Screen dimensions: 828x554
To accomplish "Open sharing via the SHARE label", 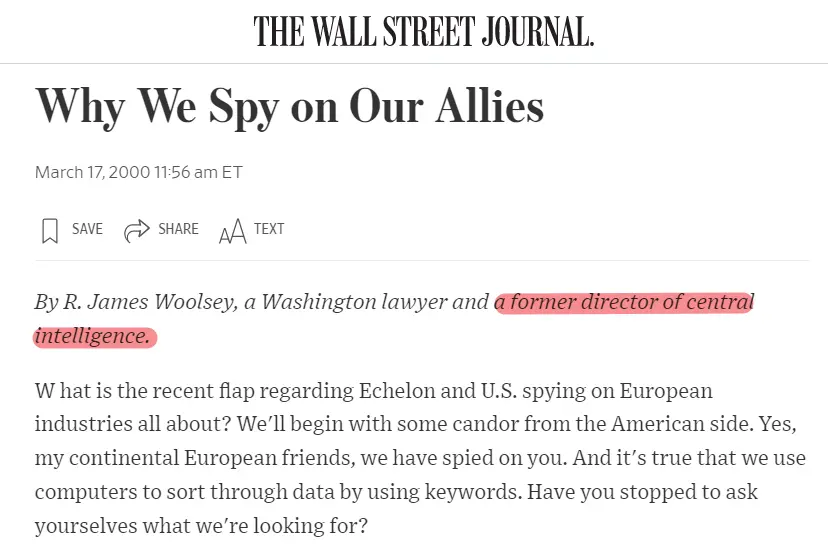I will (x=178, y=229).
